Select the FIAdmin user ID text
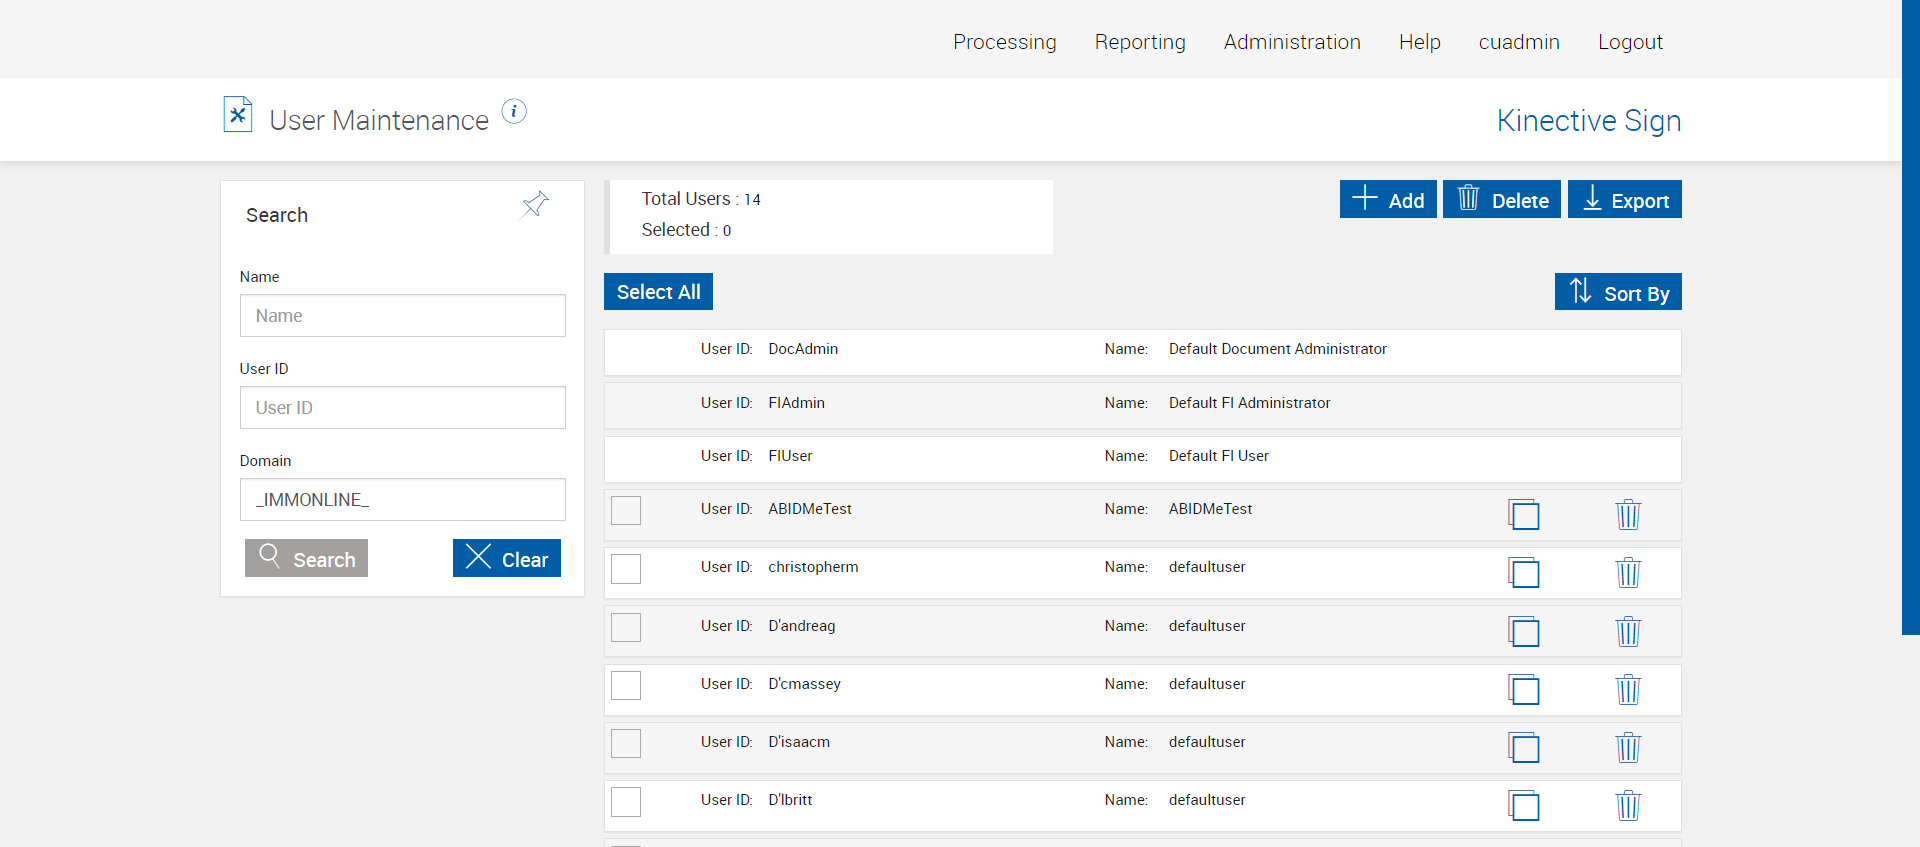The width and height of the screenshot is (1920, 847). pyautogui.click(x=796, y=403)
